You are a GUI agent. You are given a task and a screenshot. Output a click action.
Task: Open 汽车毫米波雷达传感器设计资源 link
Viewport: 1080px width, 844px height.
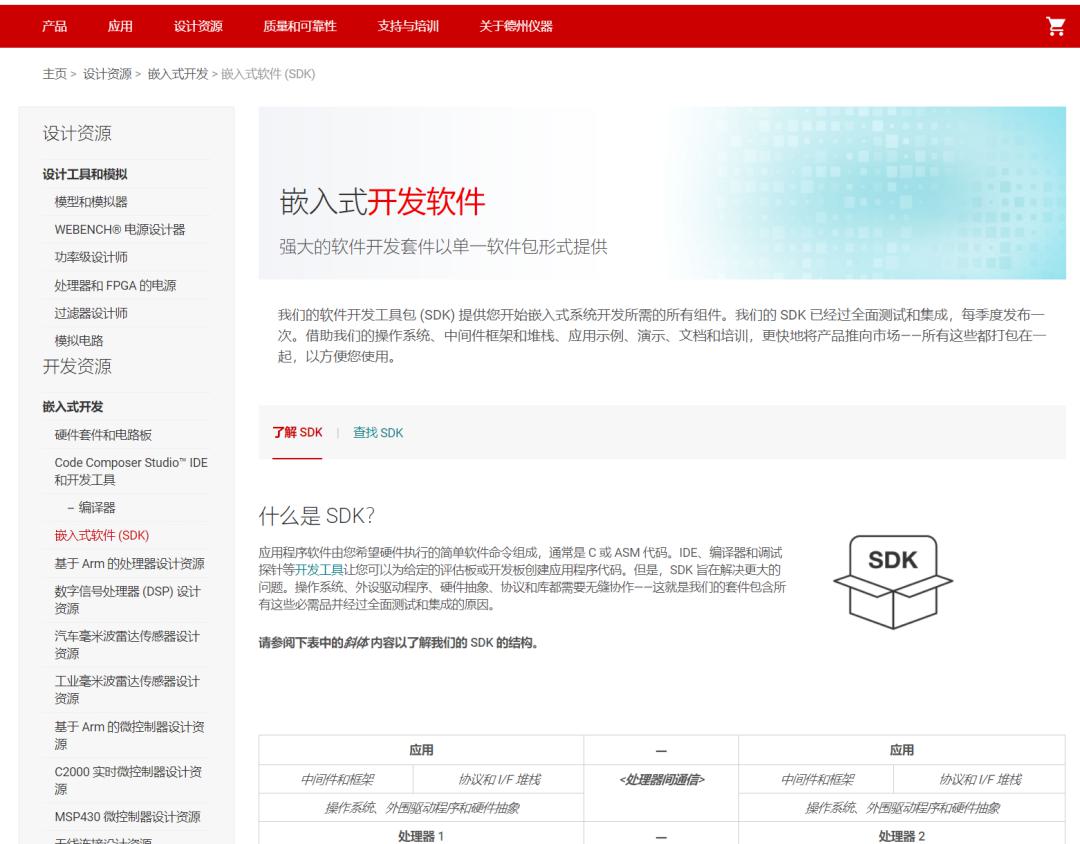tap(127, 644)
